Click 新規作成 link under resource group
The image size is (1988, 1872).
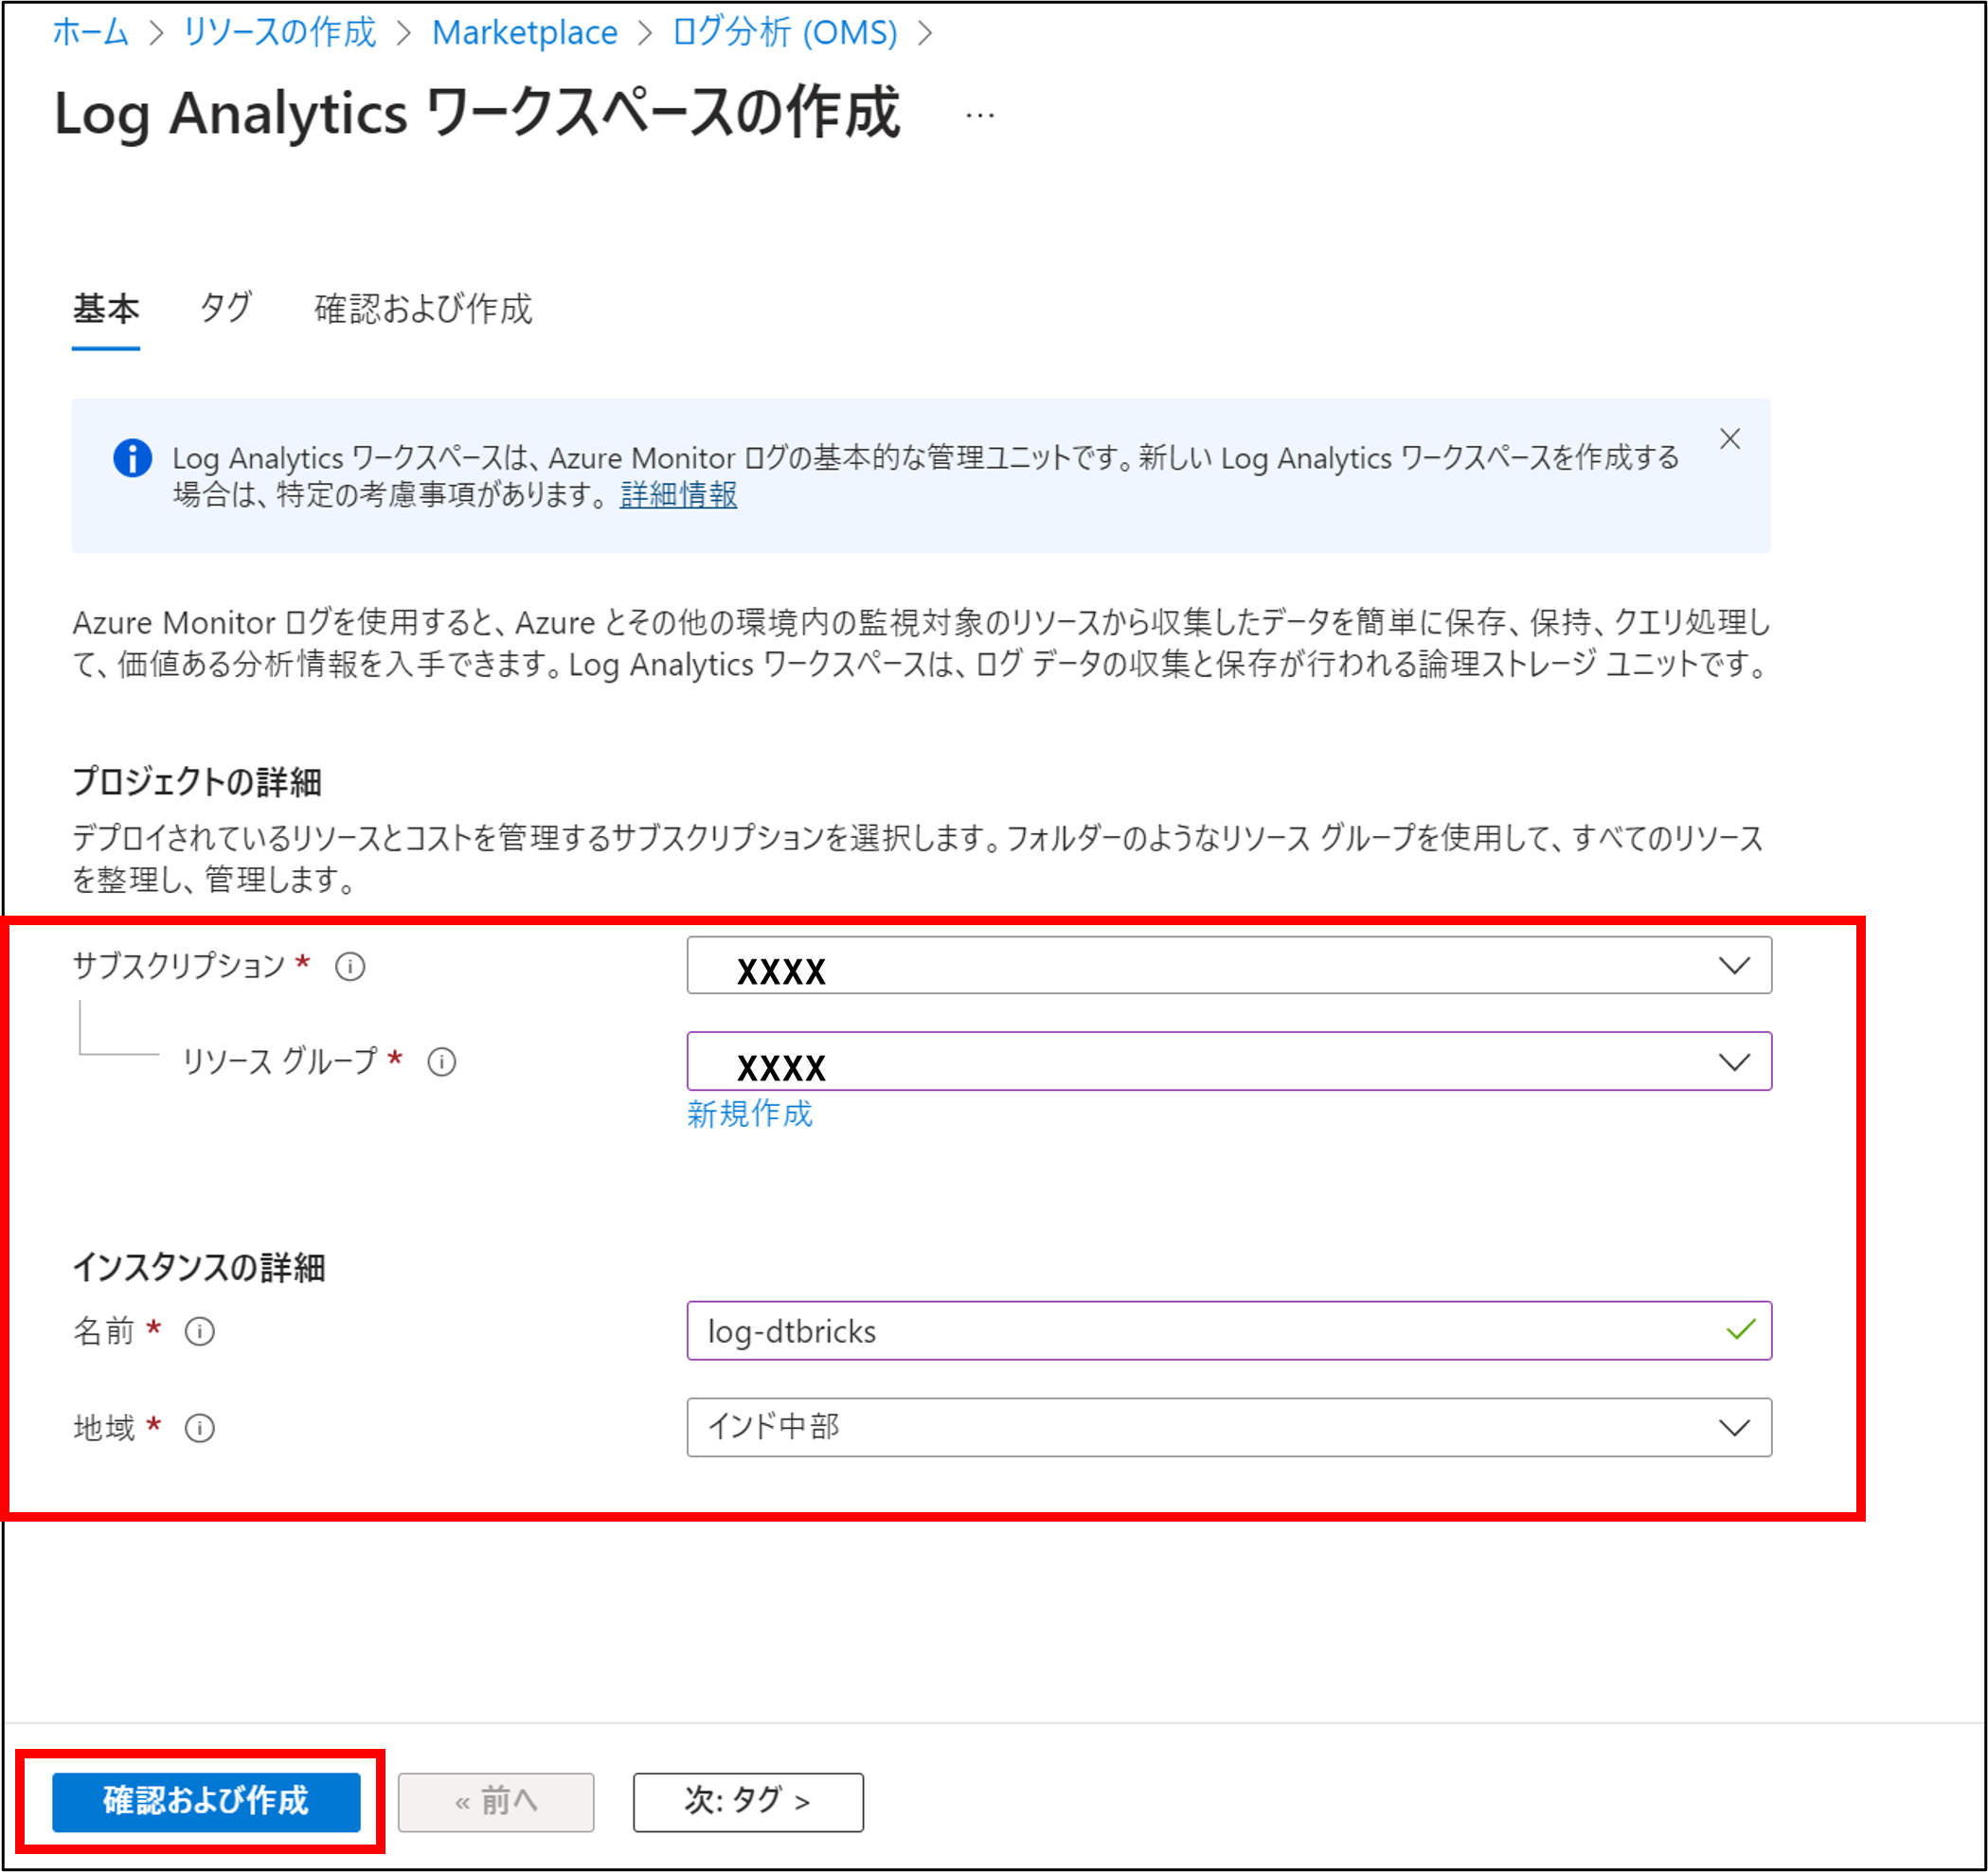(x=749, y=1114)
